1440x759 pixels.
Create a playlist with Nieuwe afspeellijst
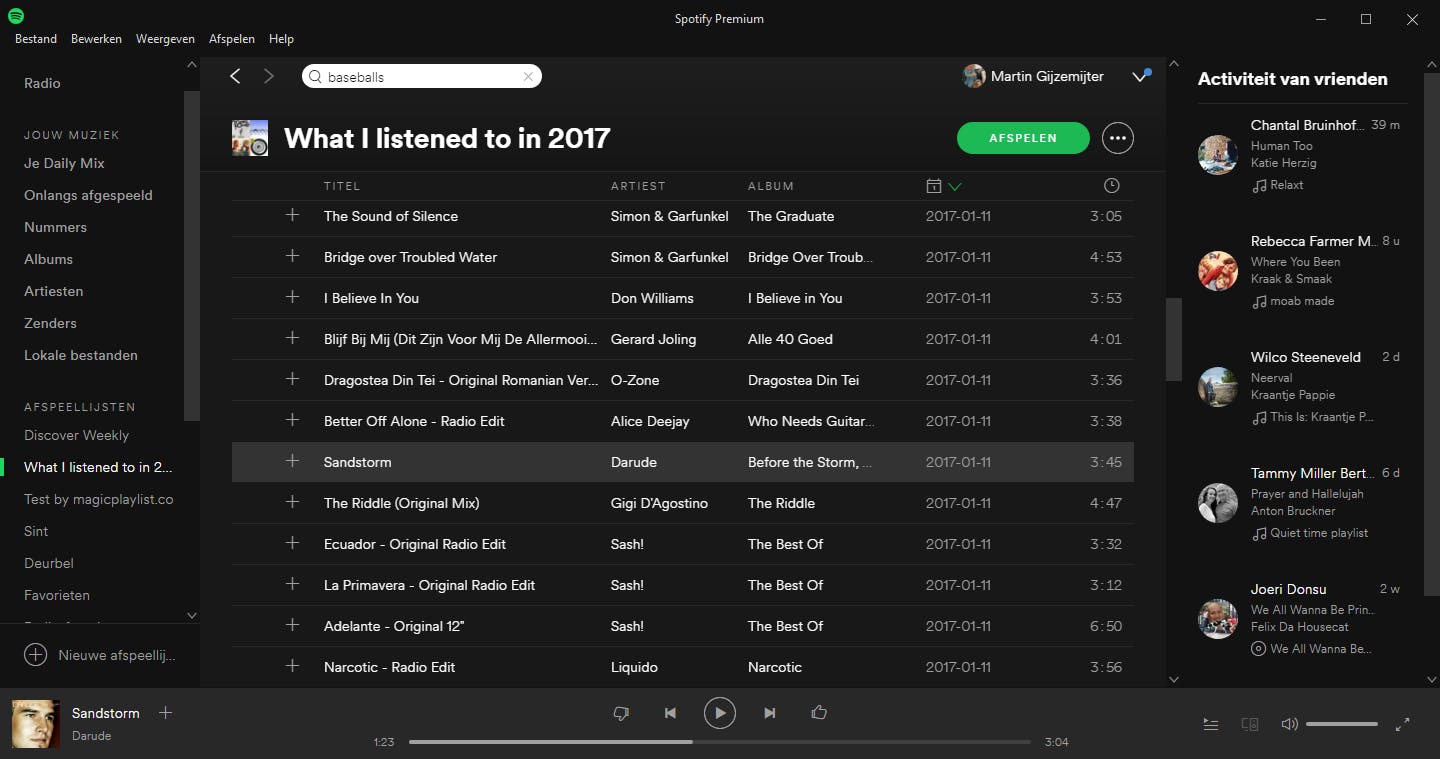pos(100,656)
